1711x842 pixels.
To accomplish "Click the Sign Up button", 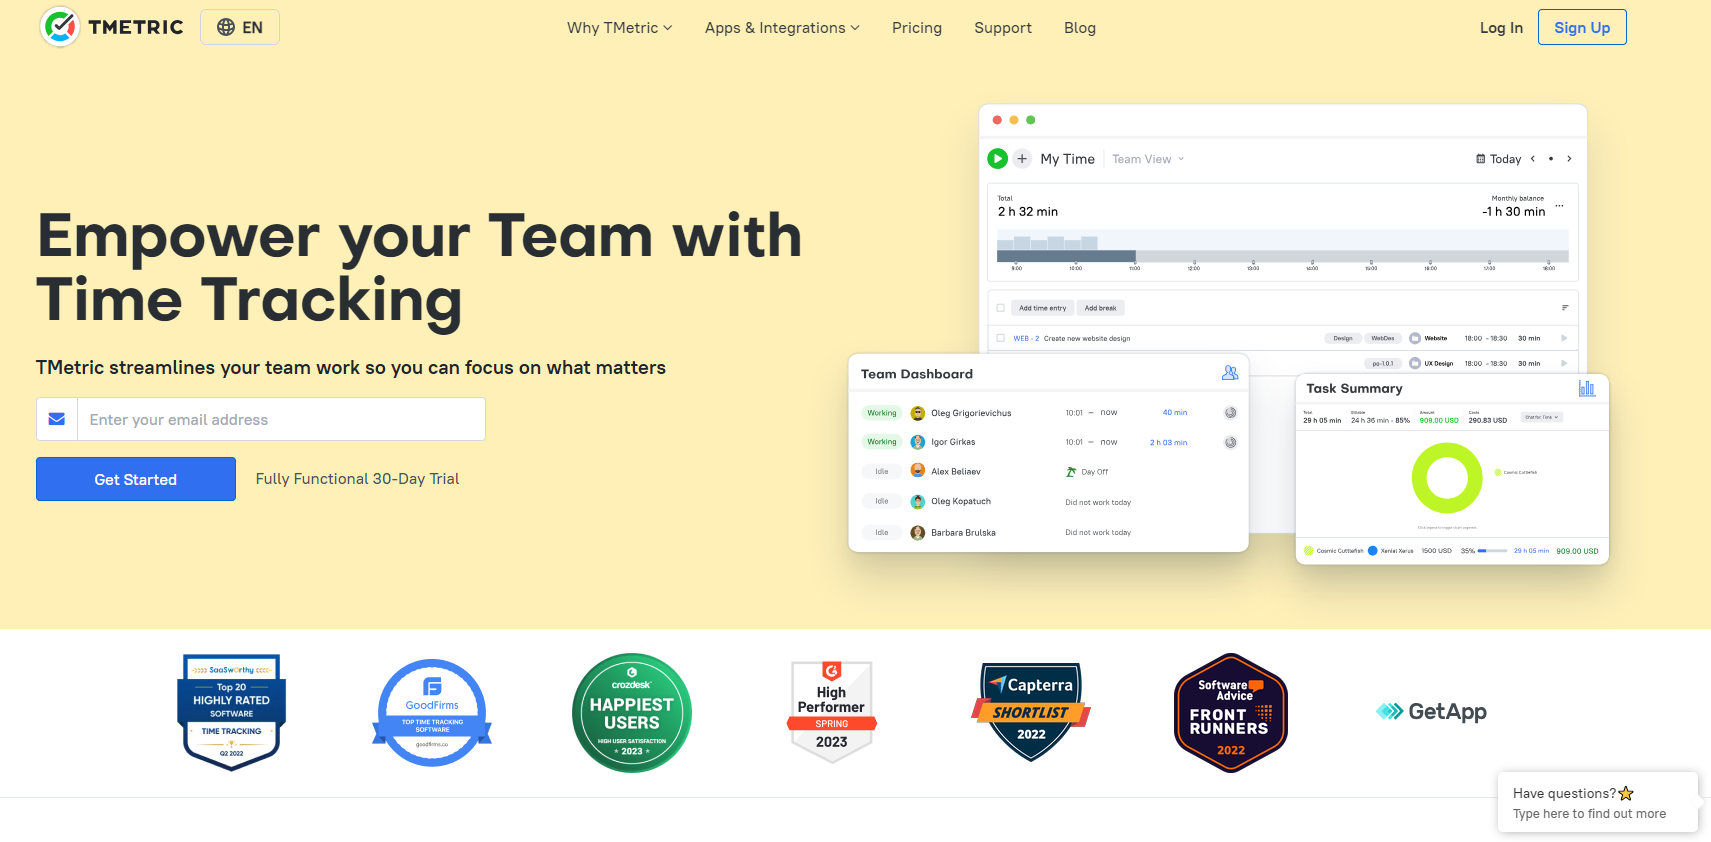I will [x=1582, y=27].
